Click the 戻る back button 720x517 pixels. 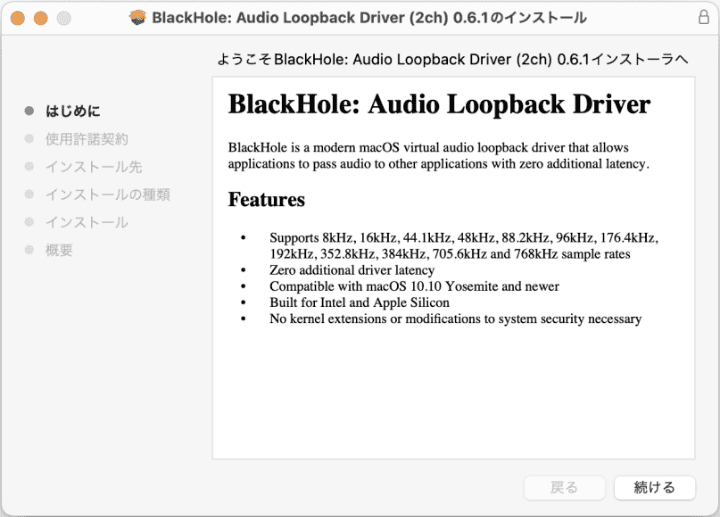pyautogui.click(x=564, y=487)
